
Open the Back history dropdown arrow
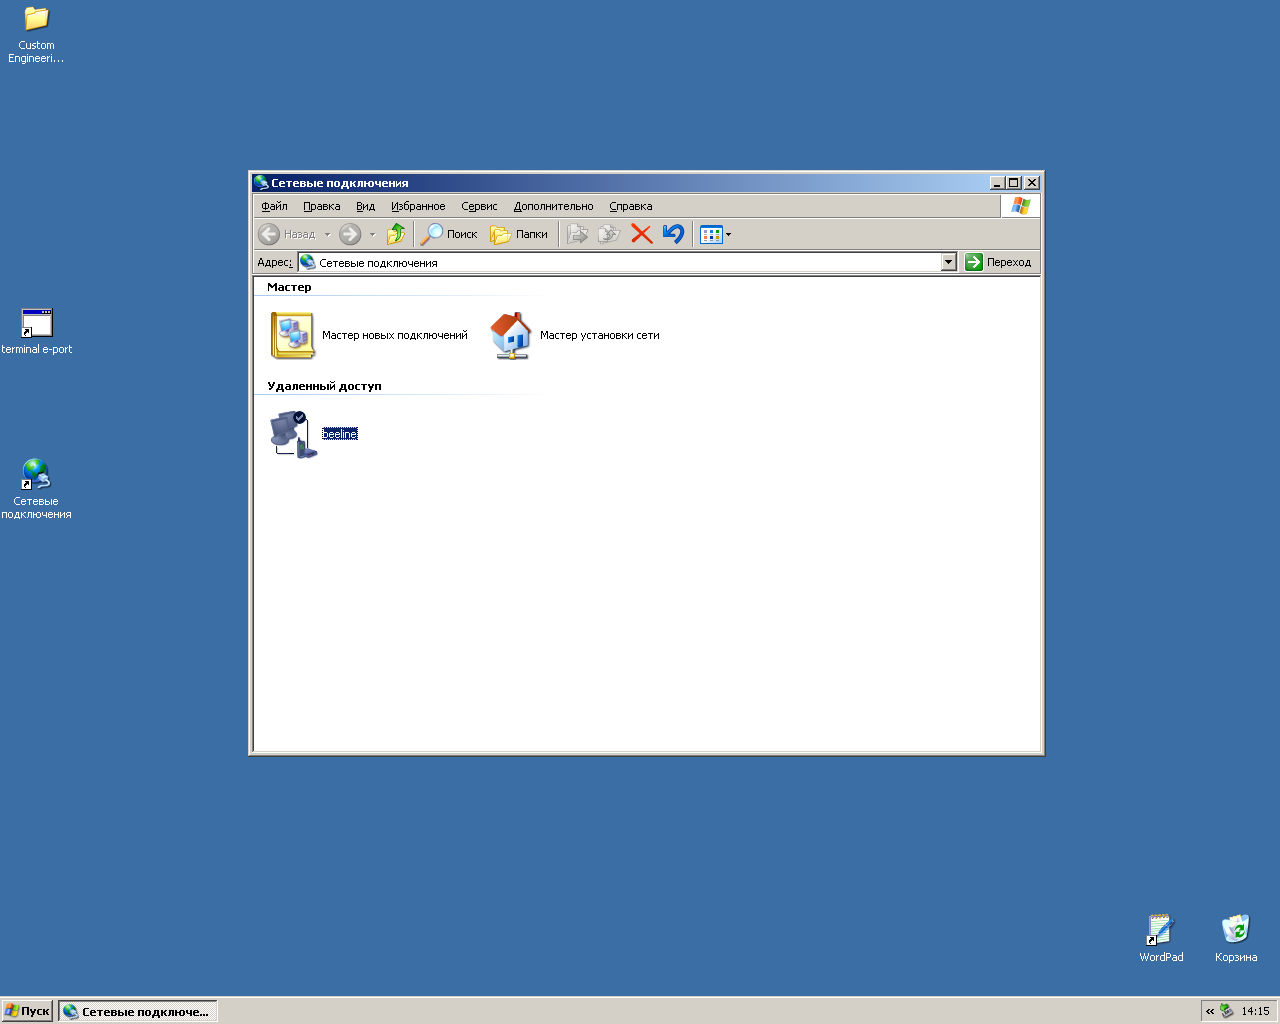click(x=327, y=234)
